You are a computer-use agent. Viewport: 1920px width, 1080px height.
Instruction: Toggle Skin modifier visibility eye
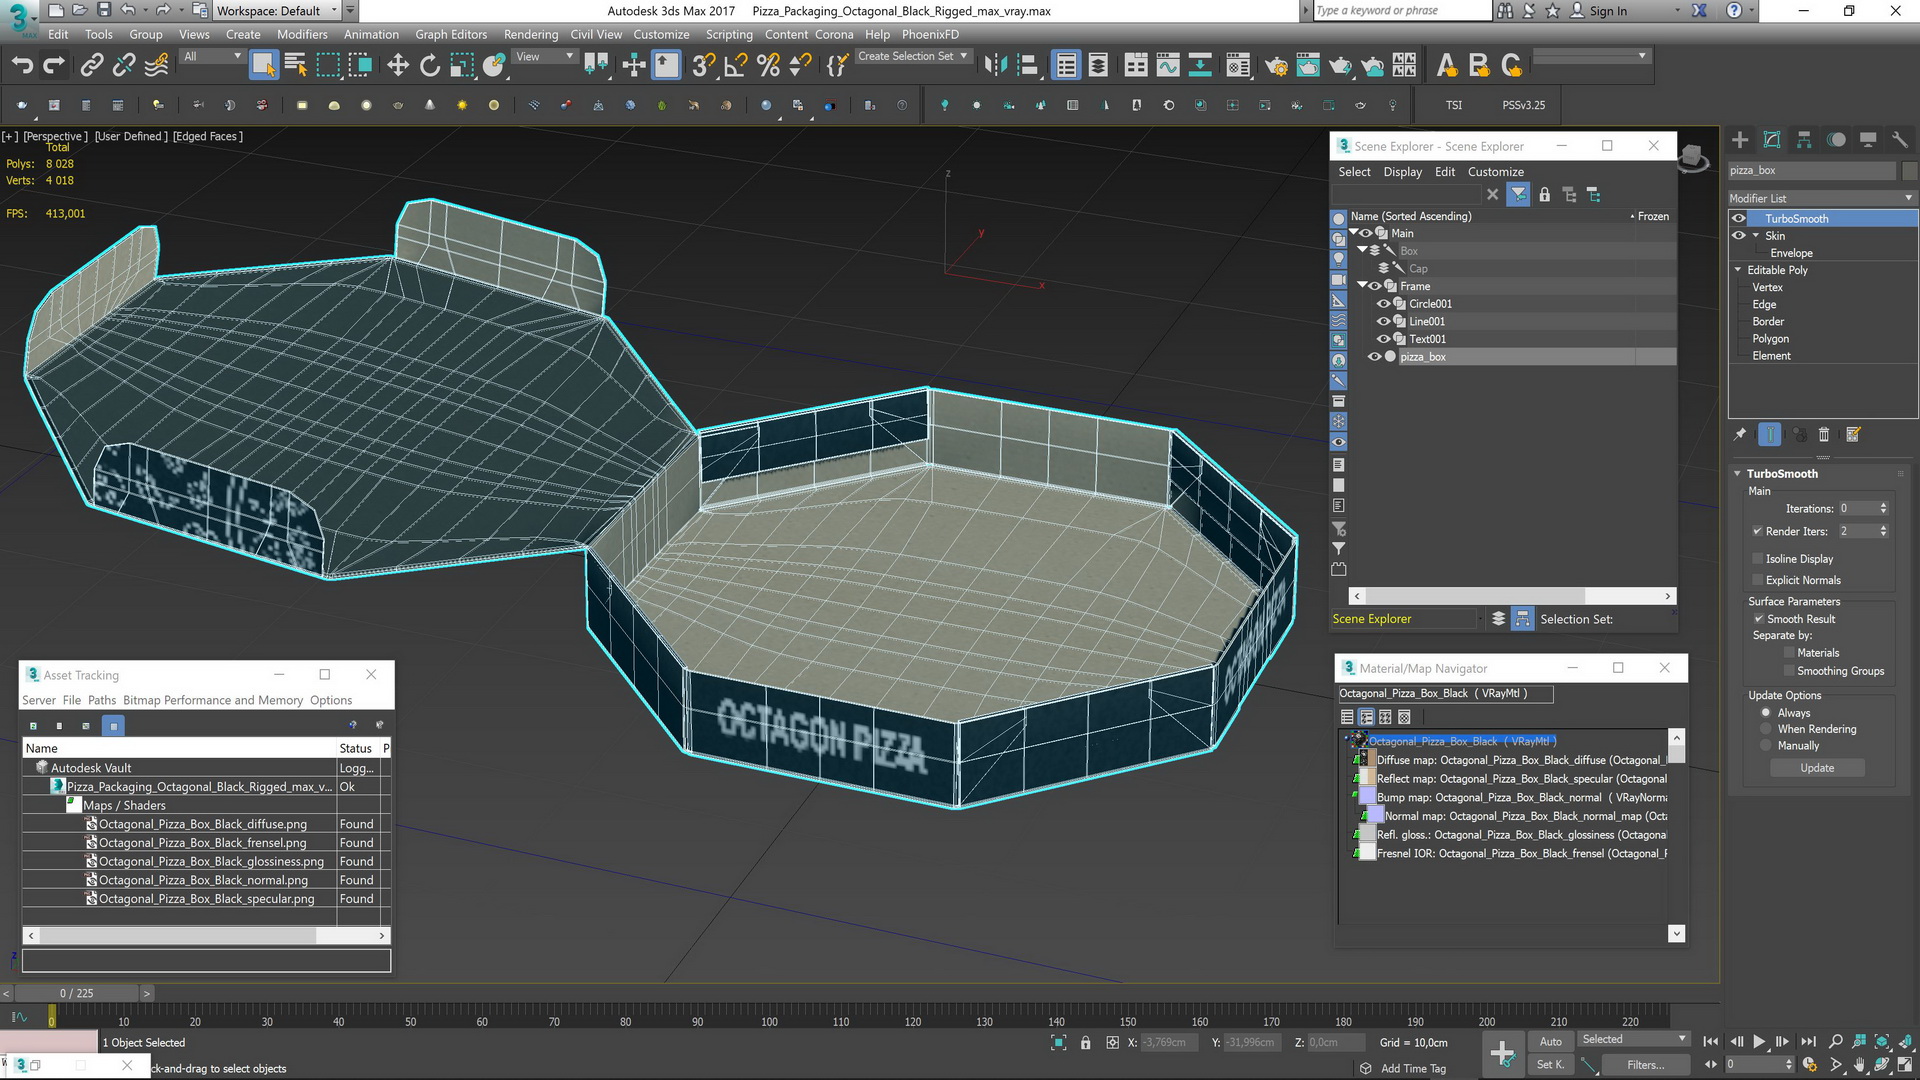click(1739, 236)
